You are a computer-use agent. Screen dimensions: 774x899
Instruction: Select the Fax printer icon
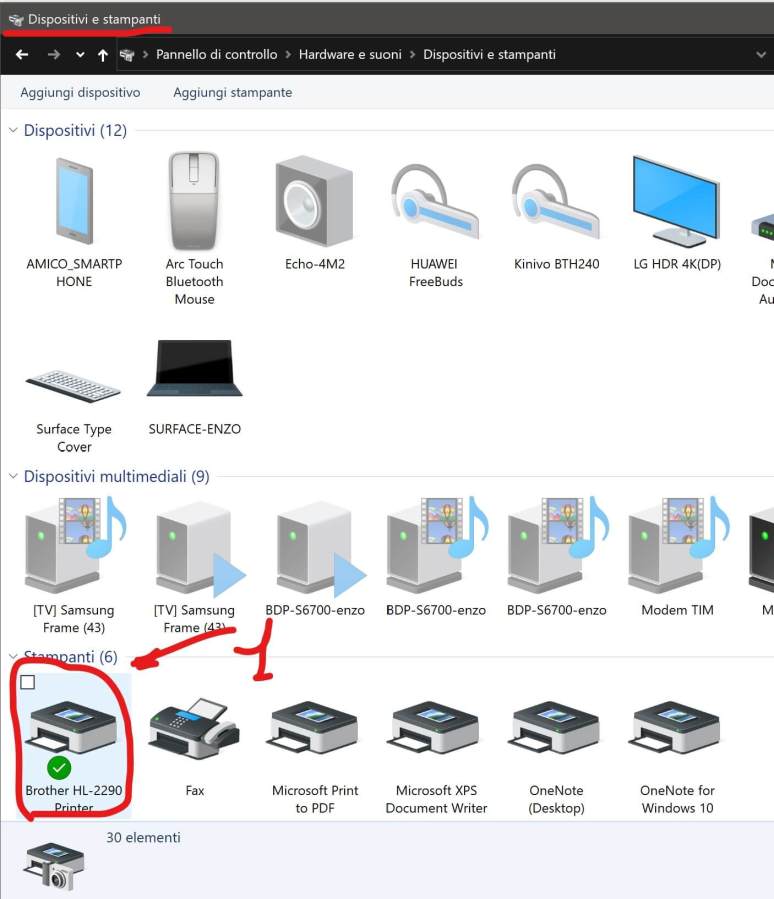tap(194, 730)
